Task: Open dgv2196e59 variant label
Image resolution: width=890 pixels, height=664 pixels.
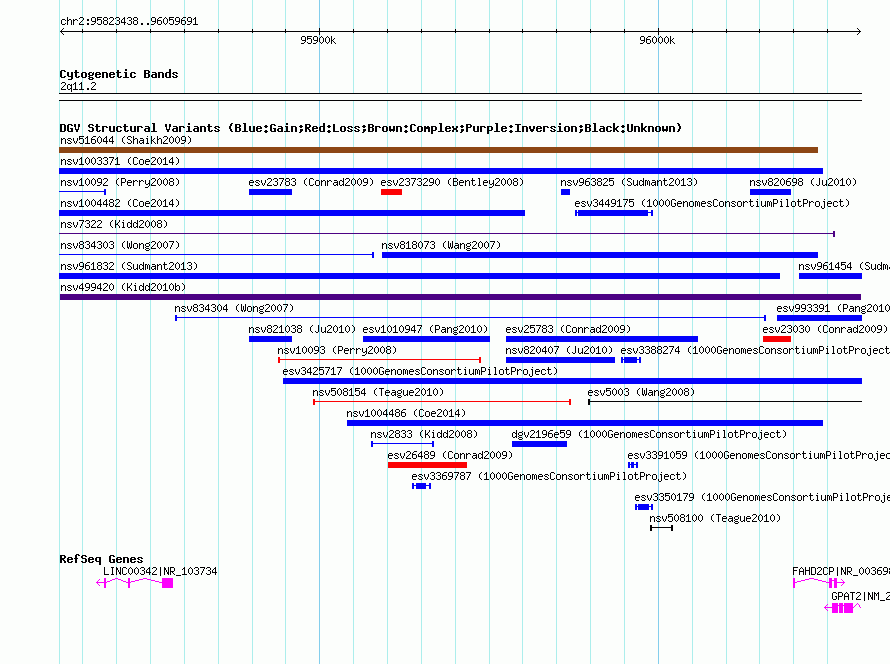Action: [649, 434]
